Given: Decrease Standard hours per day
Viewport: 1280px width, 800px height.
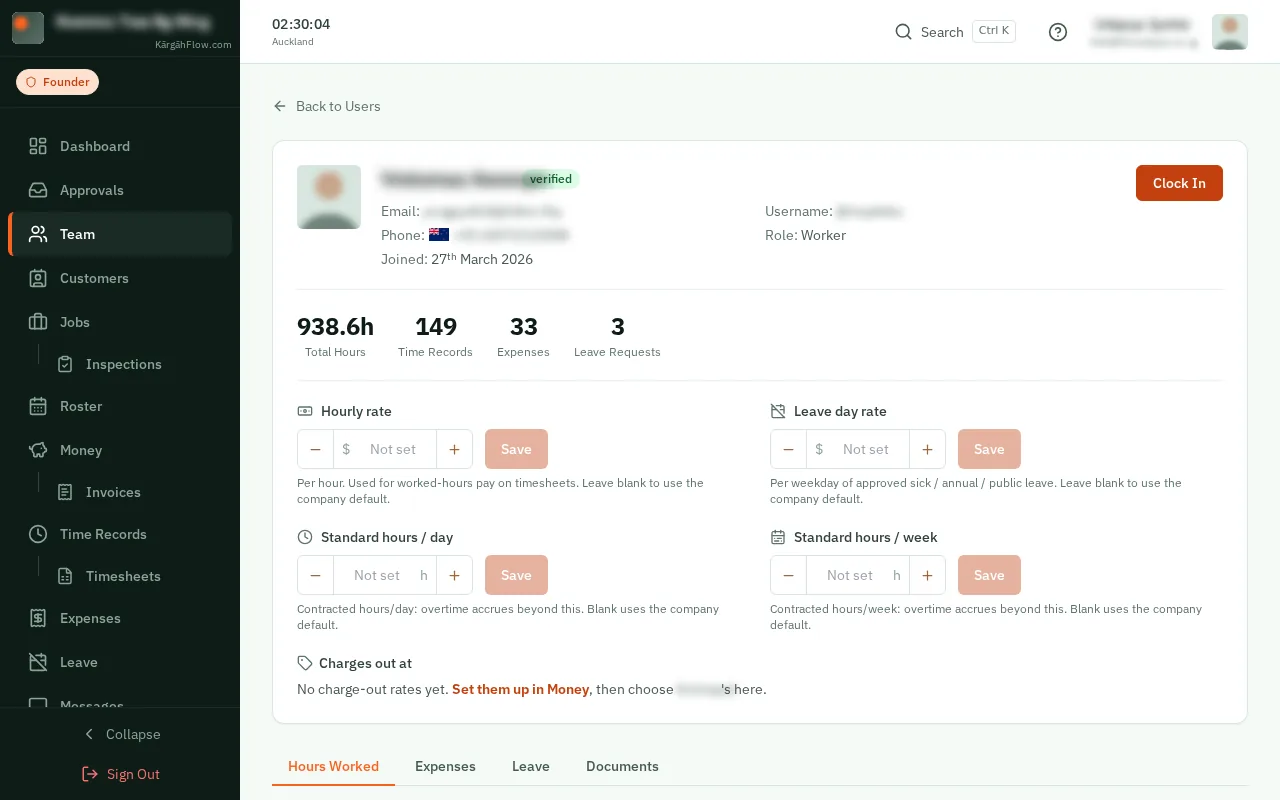Looking at the screenshot, I should pos(315,575).
